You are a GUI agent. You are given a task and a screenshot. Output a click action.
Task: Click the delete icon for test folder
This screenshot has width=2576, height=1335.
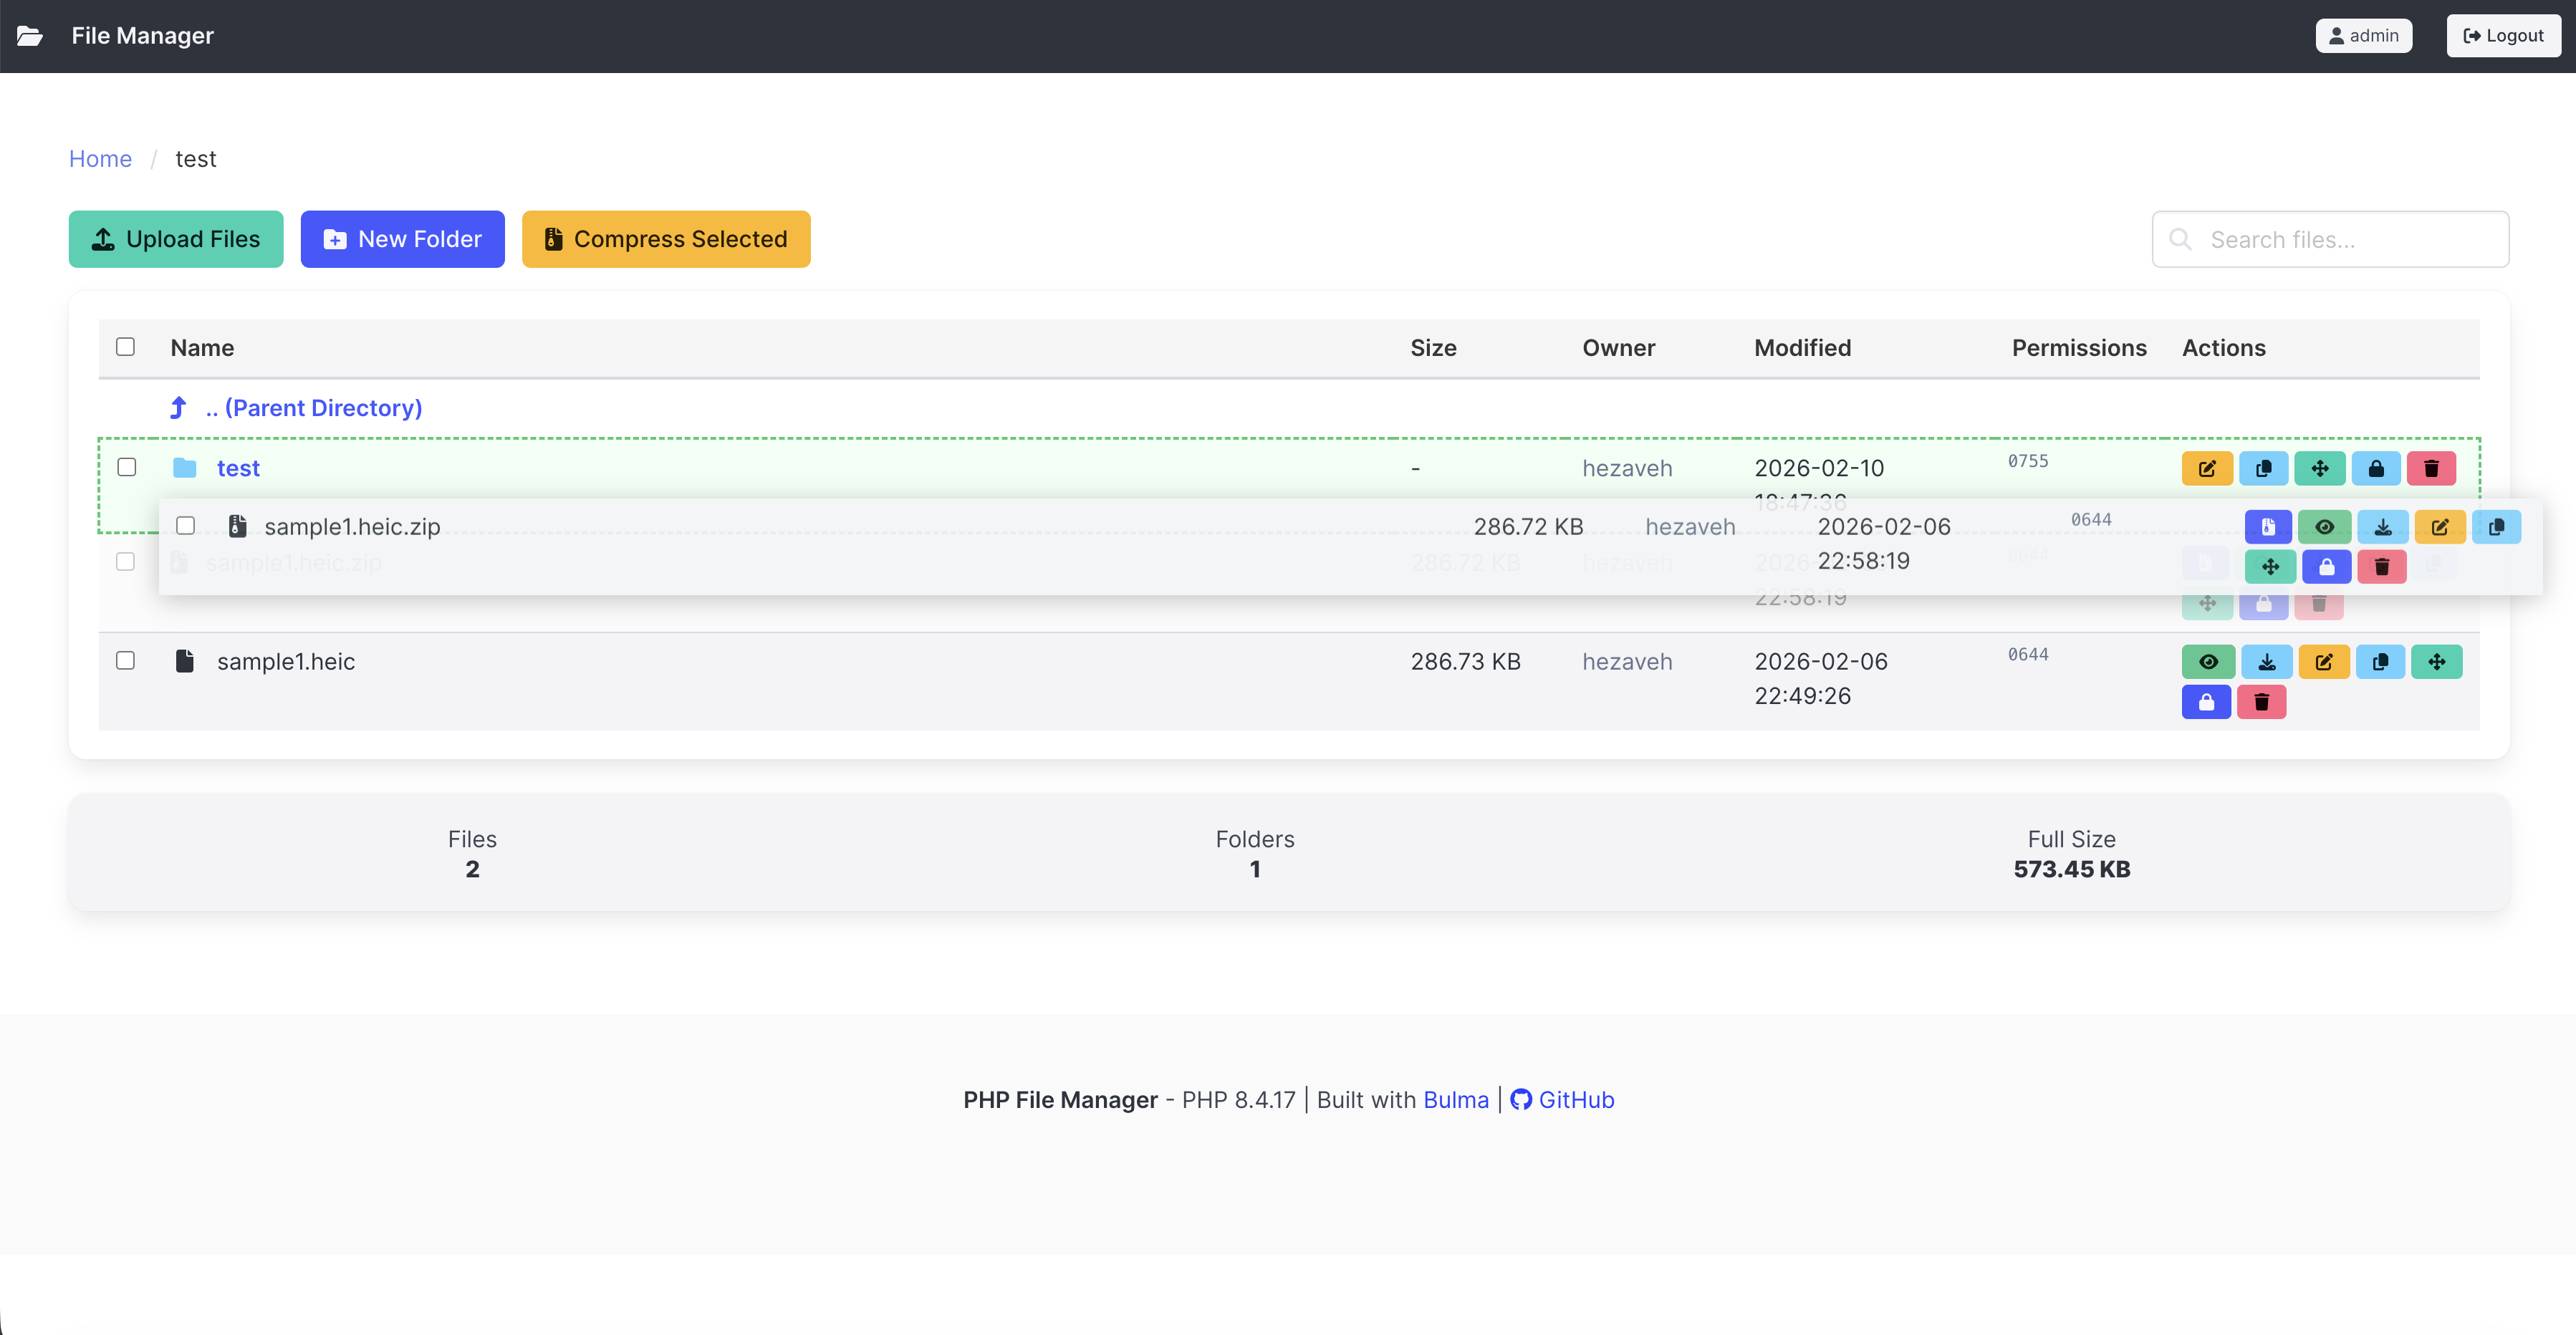click(x=2430, y=468)
